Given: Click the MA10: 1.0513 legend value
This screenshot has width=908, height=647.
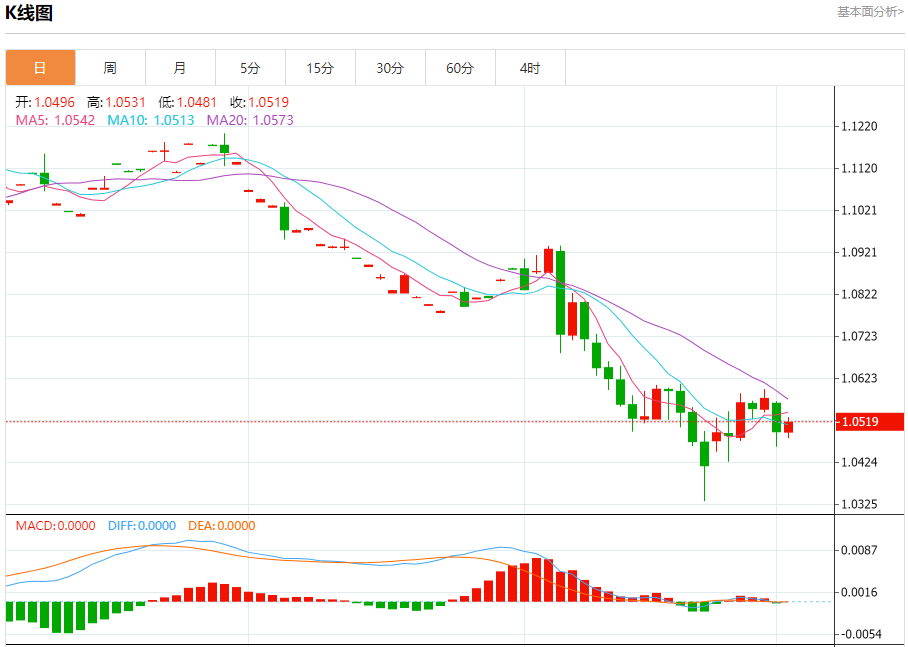Looking at the screenshot, I should [151, 120].
